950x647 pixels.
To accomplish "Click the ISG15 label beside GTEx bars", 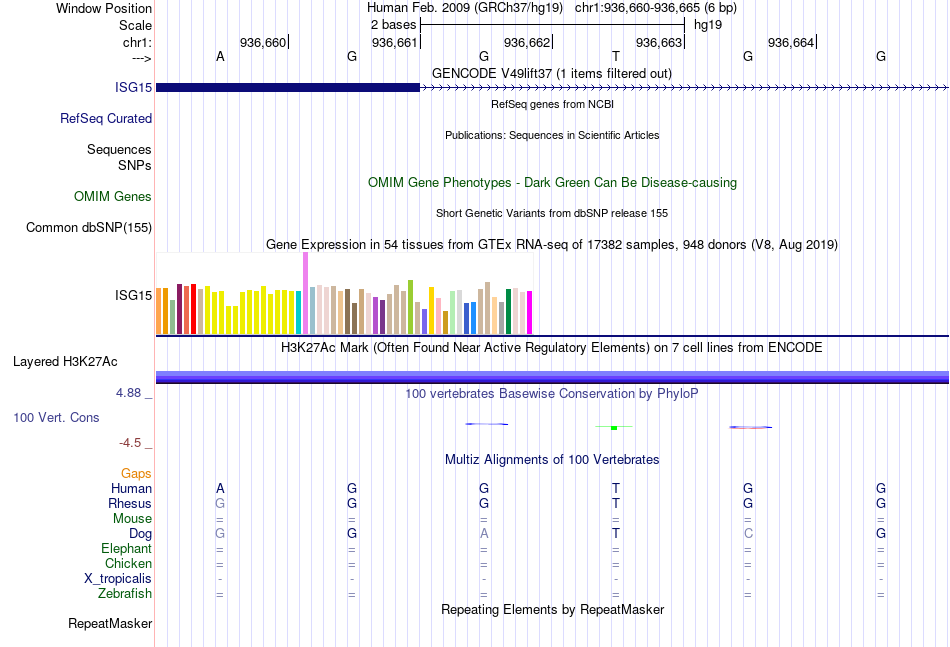I will (133, 295).
